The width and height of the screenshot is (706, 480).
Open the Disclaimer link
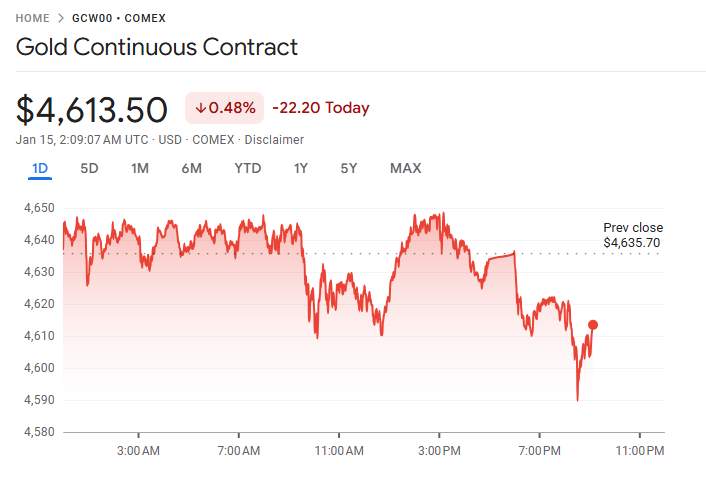(x=274, y=140)
